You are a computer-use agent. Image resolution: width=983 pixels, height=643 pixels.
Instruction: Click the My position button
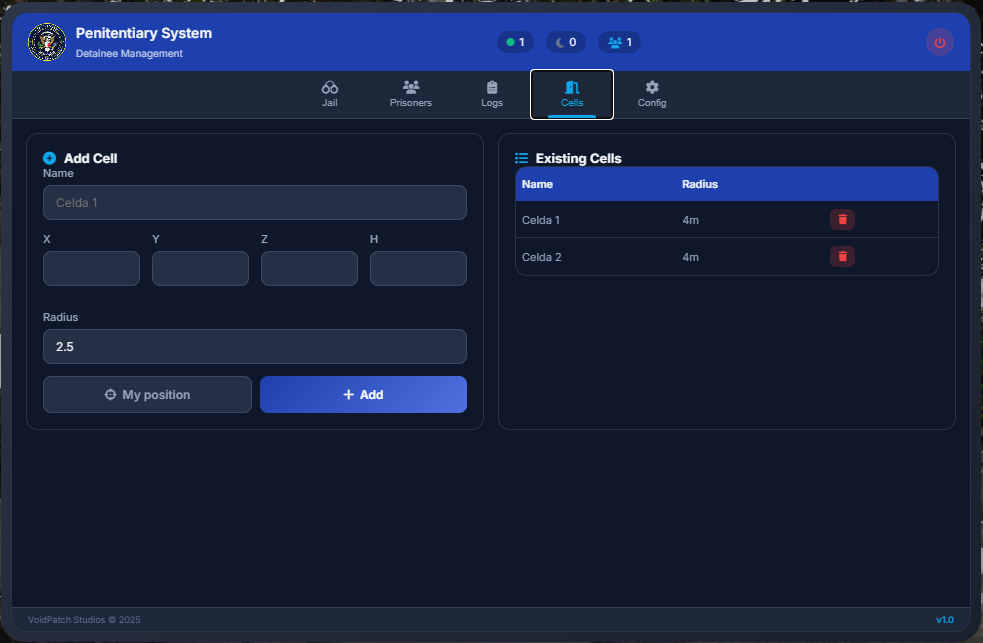click(147, 395)
